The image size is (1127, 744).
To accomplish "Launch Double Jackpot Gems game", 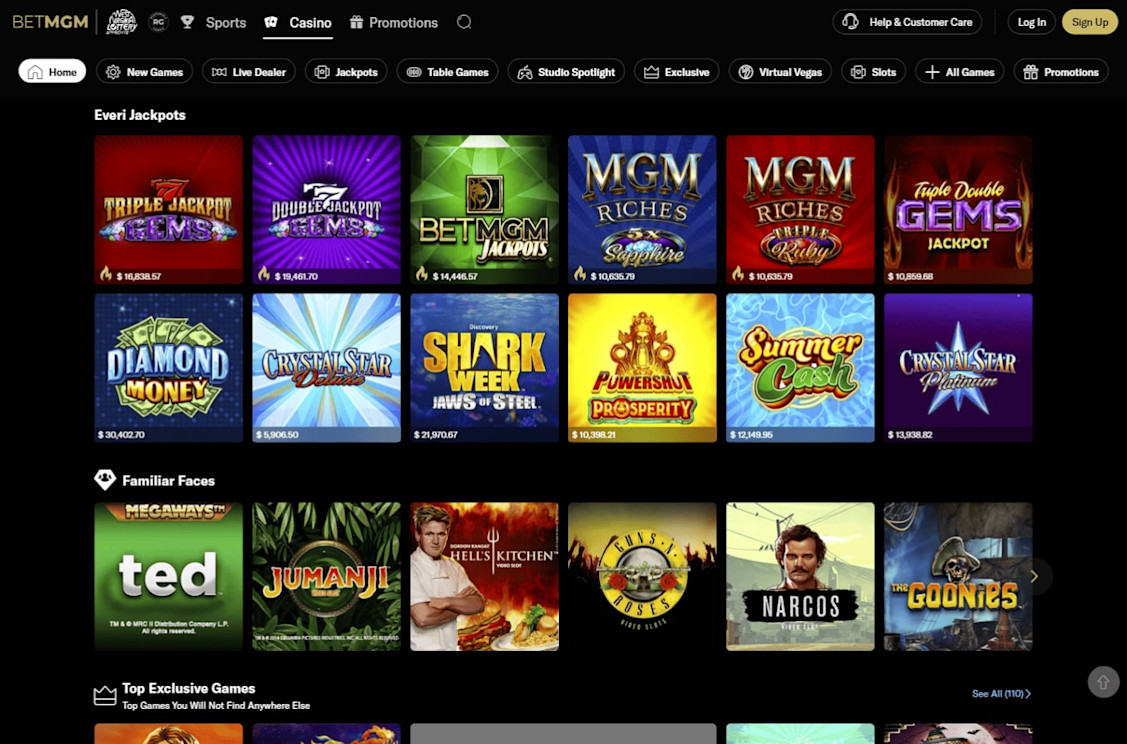I will tap(326, 209).
